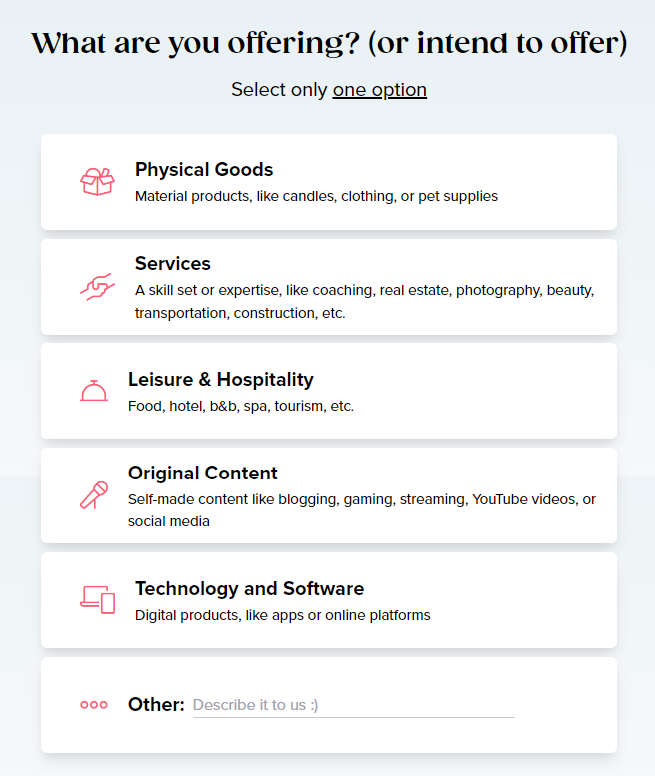Click the handshake Services icon

click(97, 286)
